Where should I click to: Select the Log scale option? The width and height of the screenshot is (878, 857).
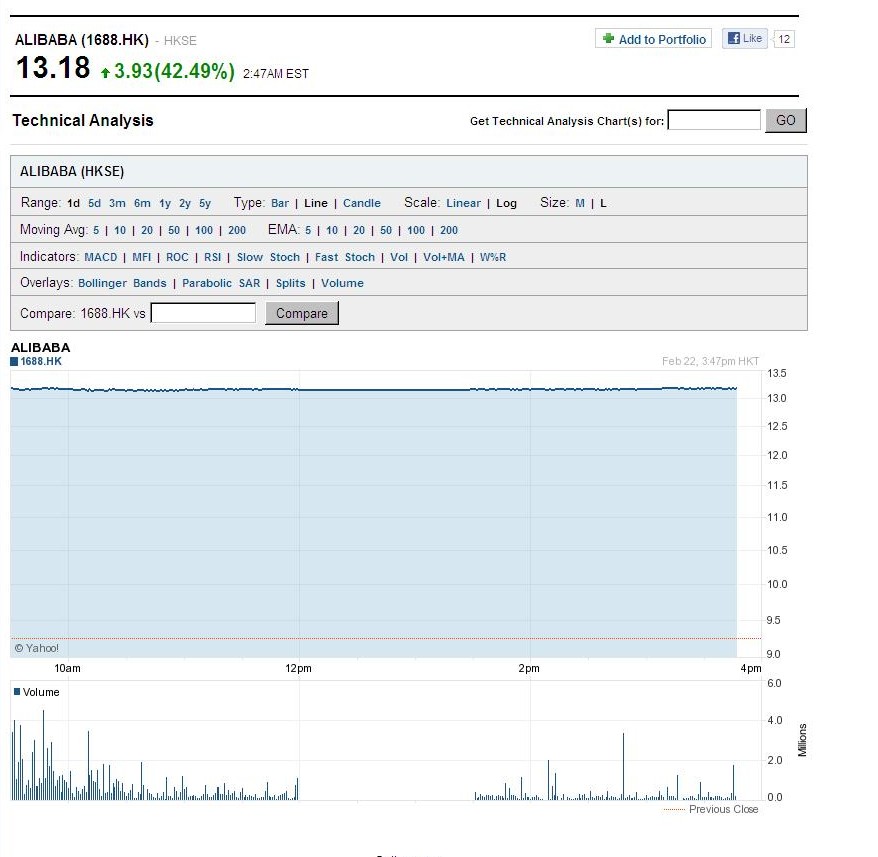pyautogui.click(x=506, y=203)
